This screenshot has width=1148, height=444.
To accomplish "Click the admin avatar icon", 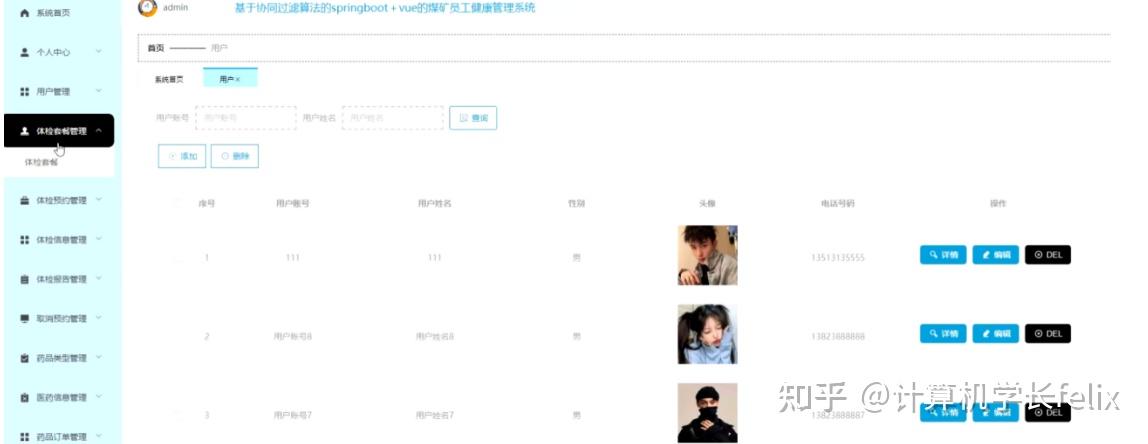I will point(147,8).
